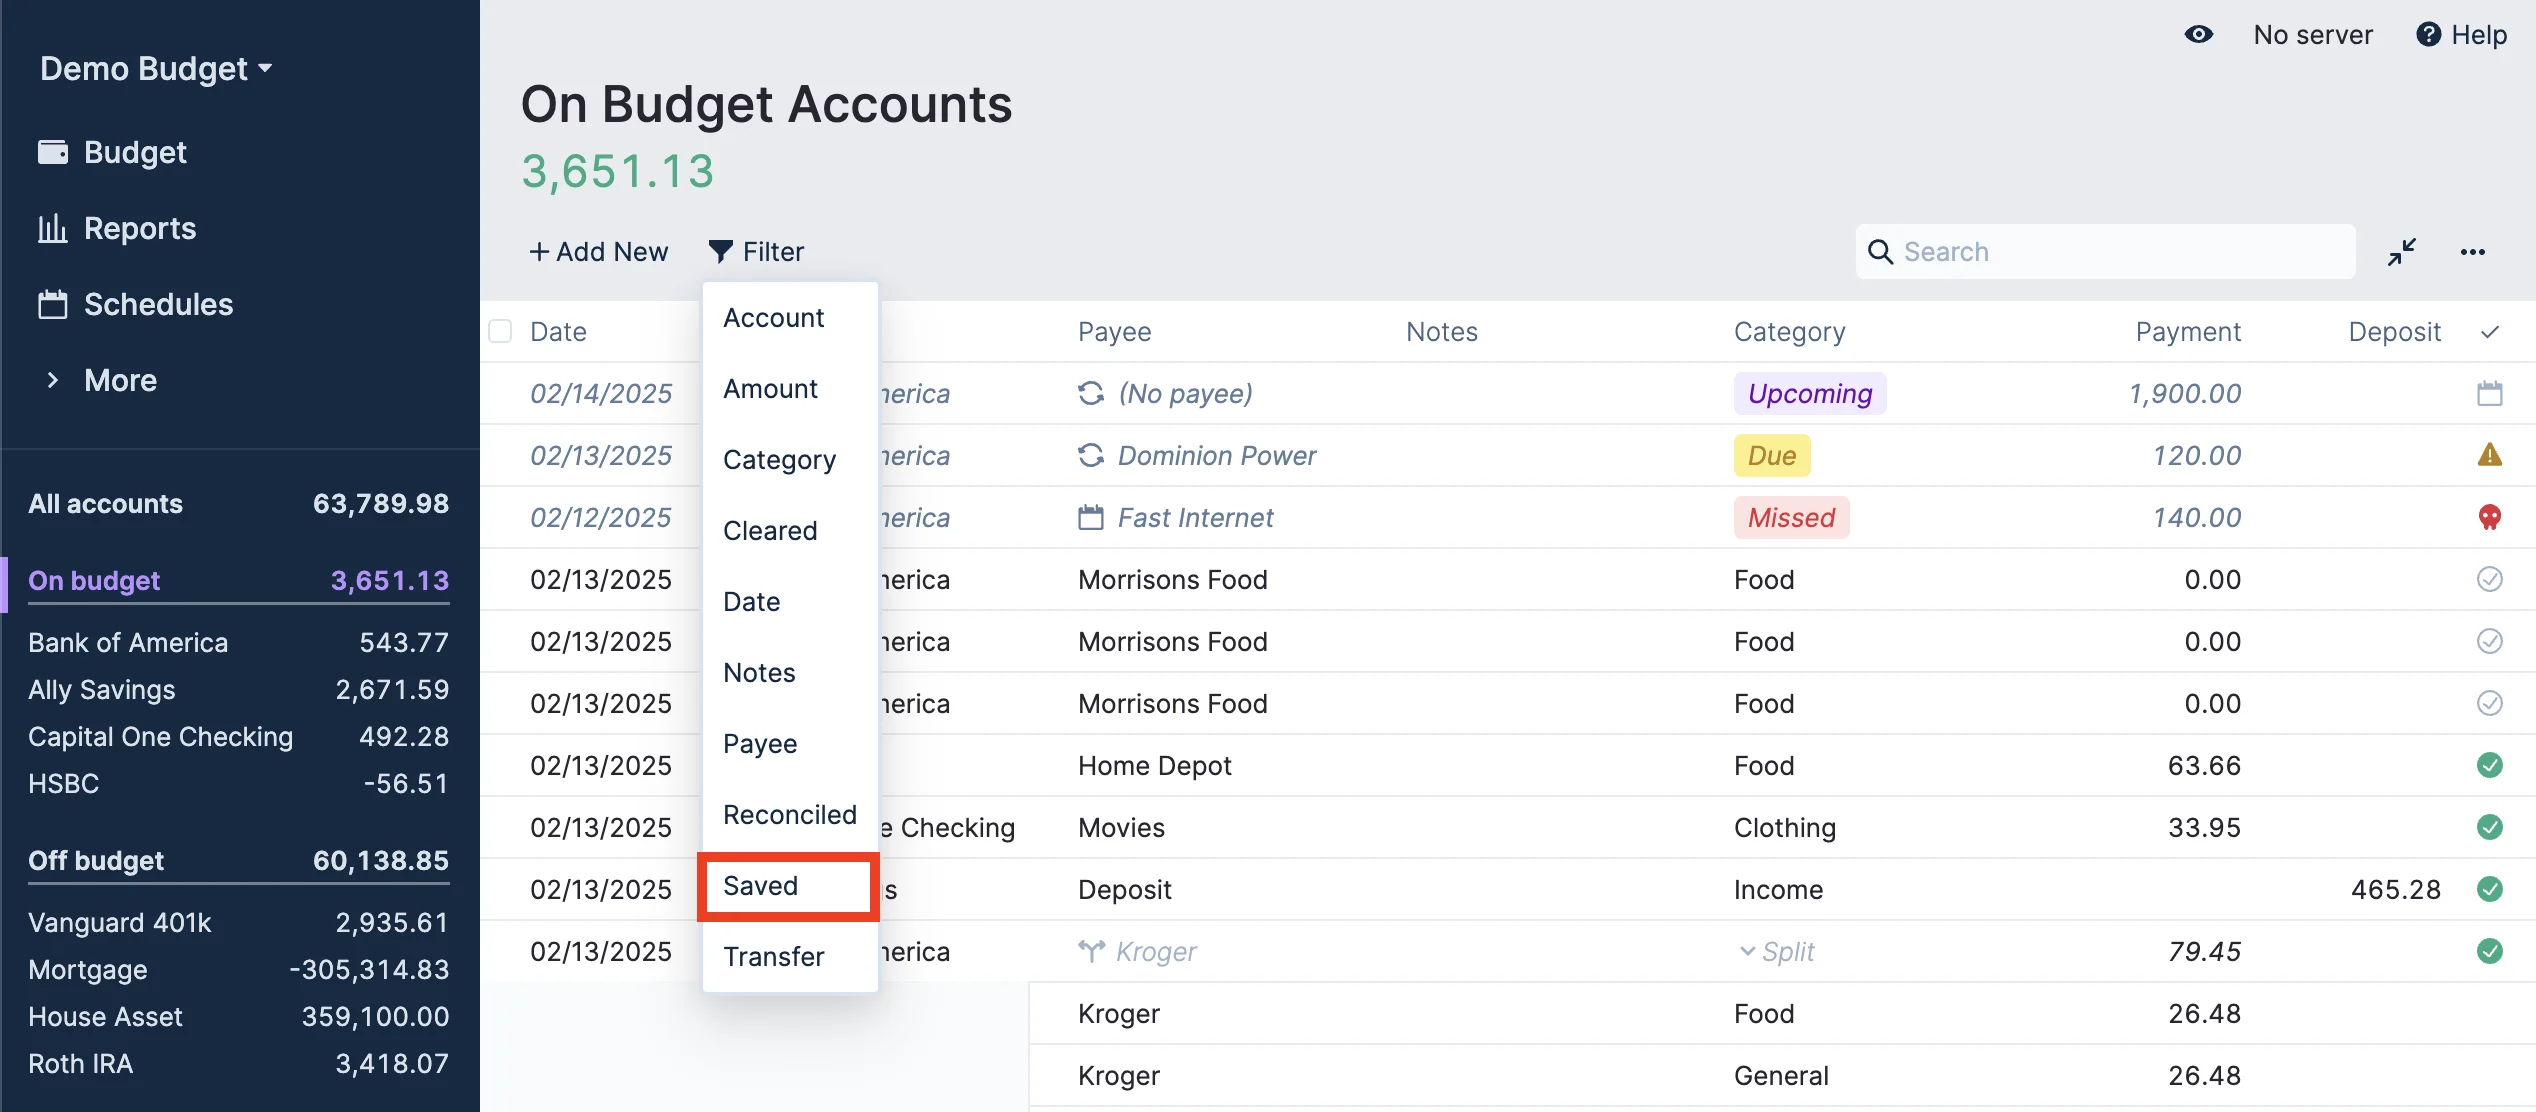The height and width of the screenshot is (1112, 2536).
Task: Click the Add New button
Action: [598, 252]
